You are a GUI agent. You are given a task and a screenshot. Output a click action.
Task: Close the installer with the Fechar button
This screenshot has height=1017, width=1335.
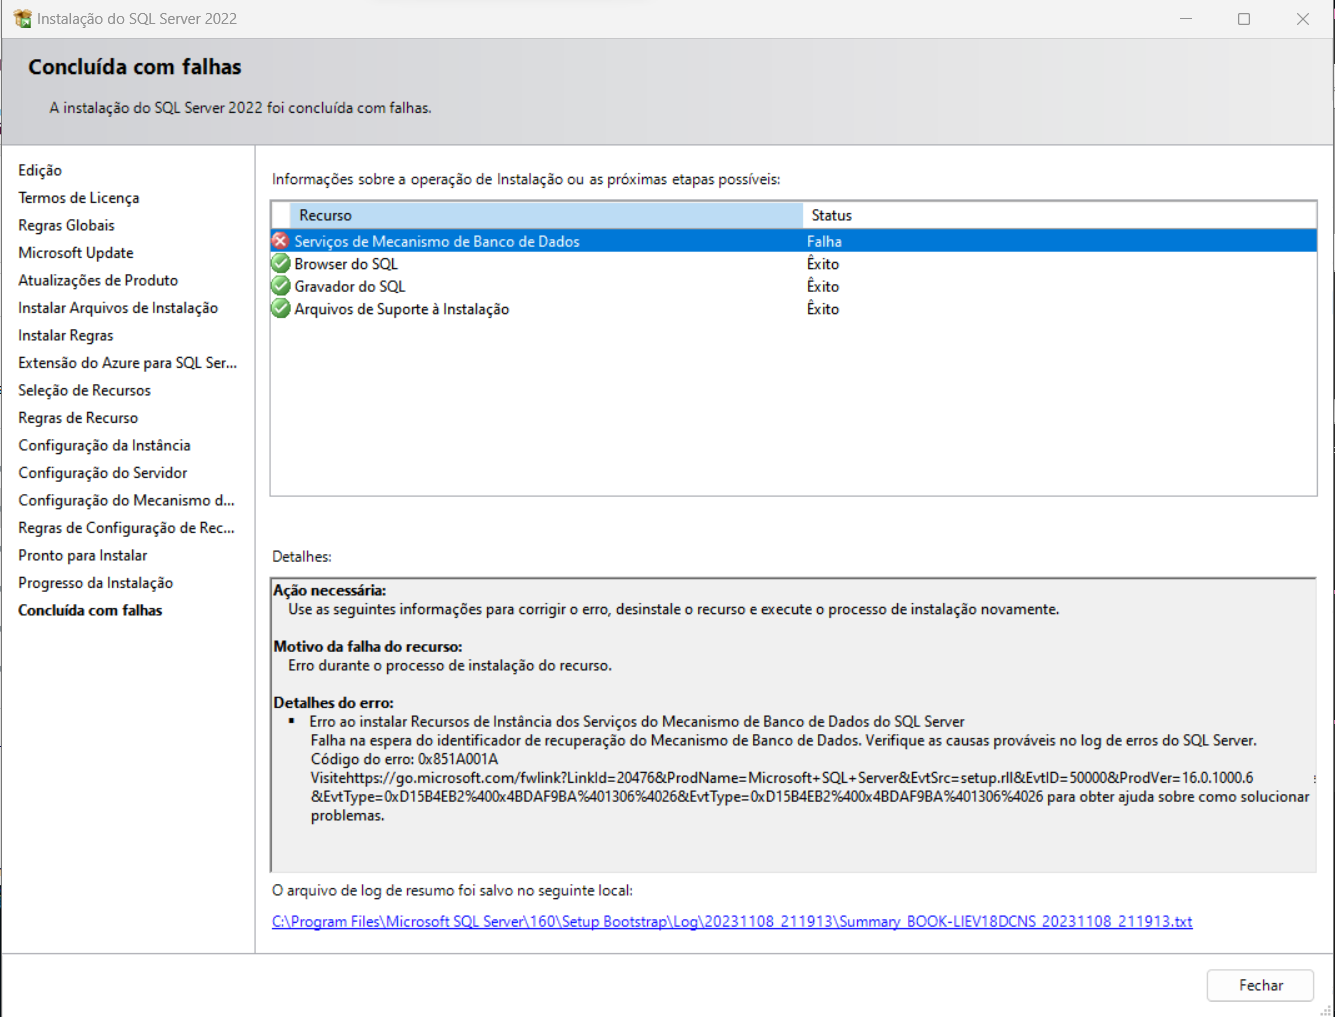(x=1260, y=985)
